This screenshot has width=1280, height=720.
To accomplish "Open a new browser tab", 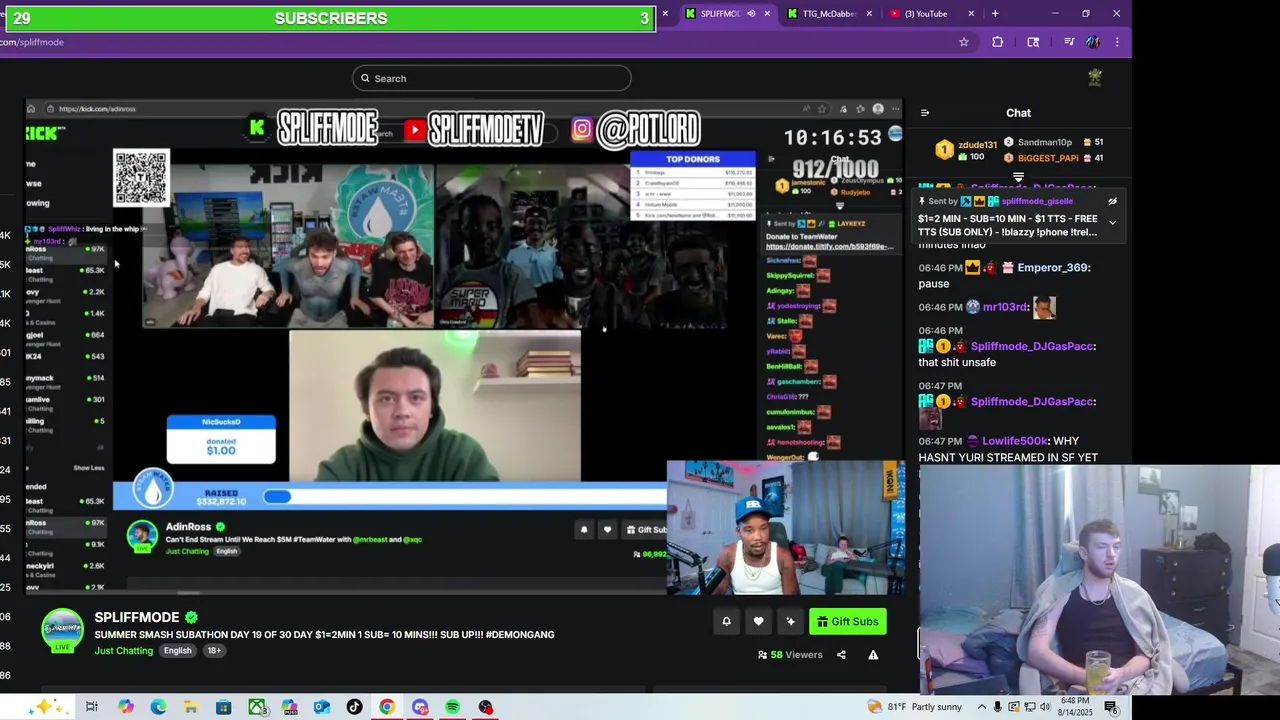I will click(x=995, y=14).
